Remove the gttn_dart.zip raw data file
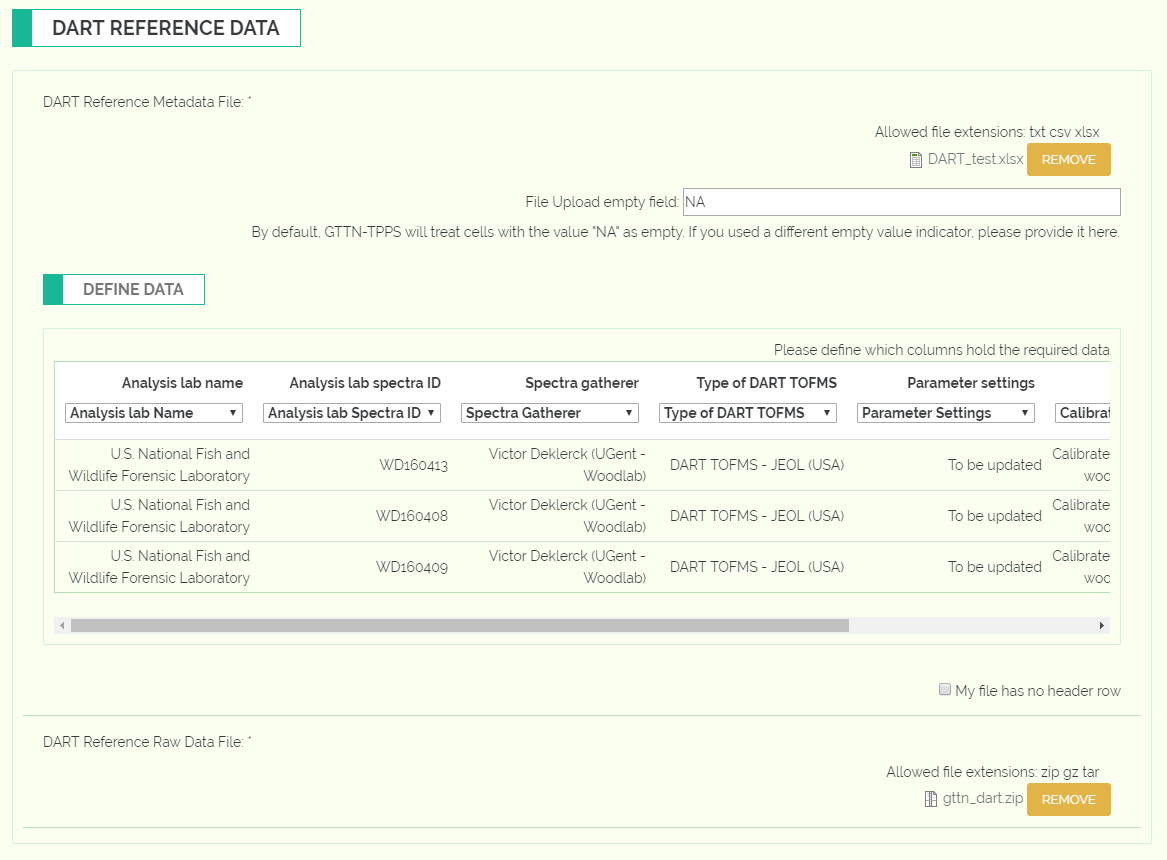This screenshot has height=860, width=1167. 1068,800
